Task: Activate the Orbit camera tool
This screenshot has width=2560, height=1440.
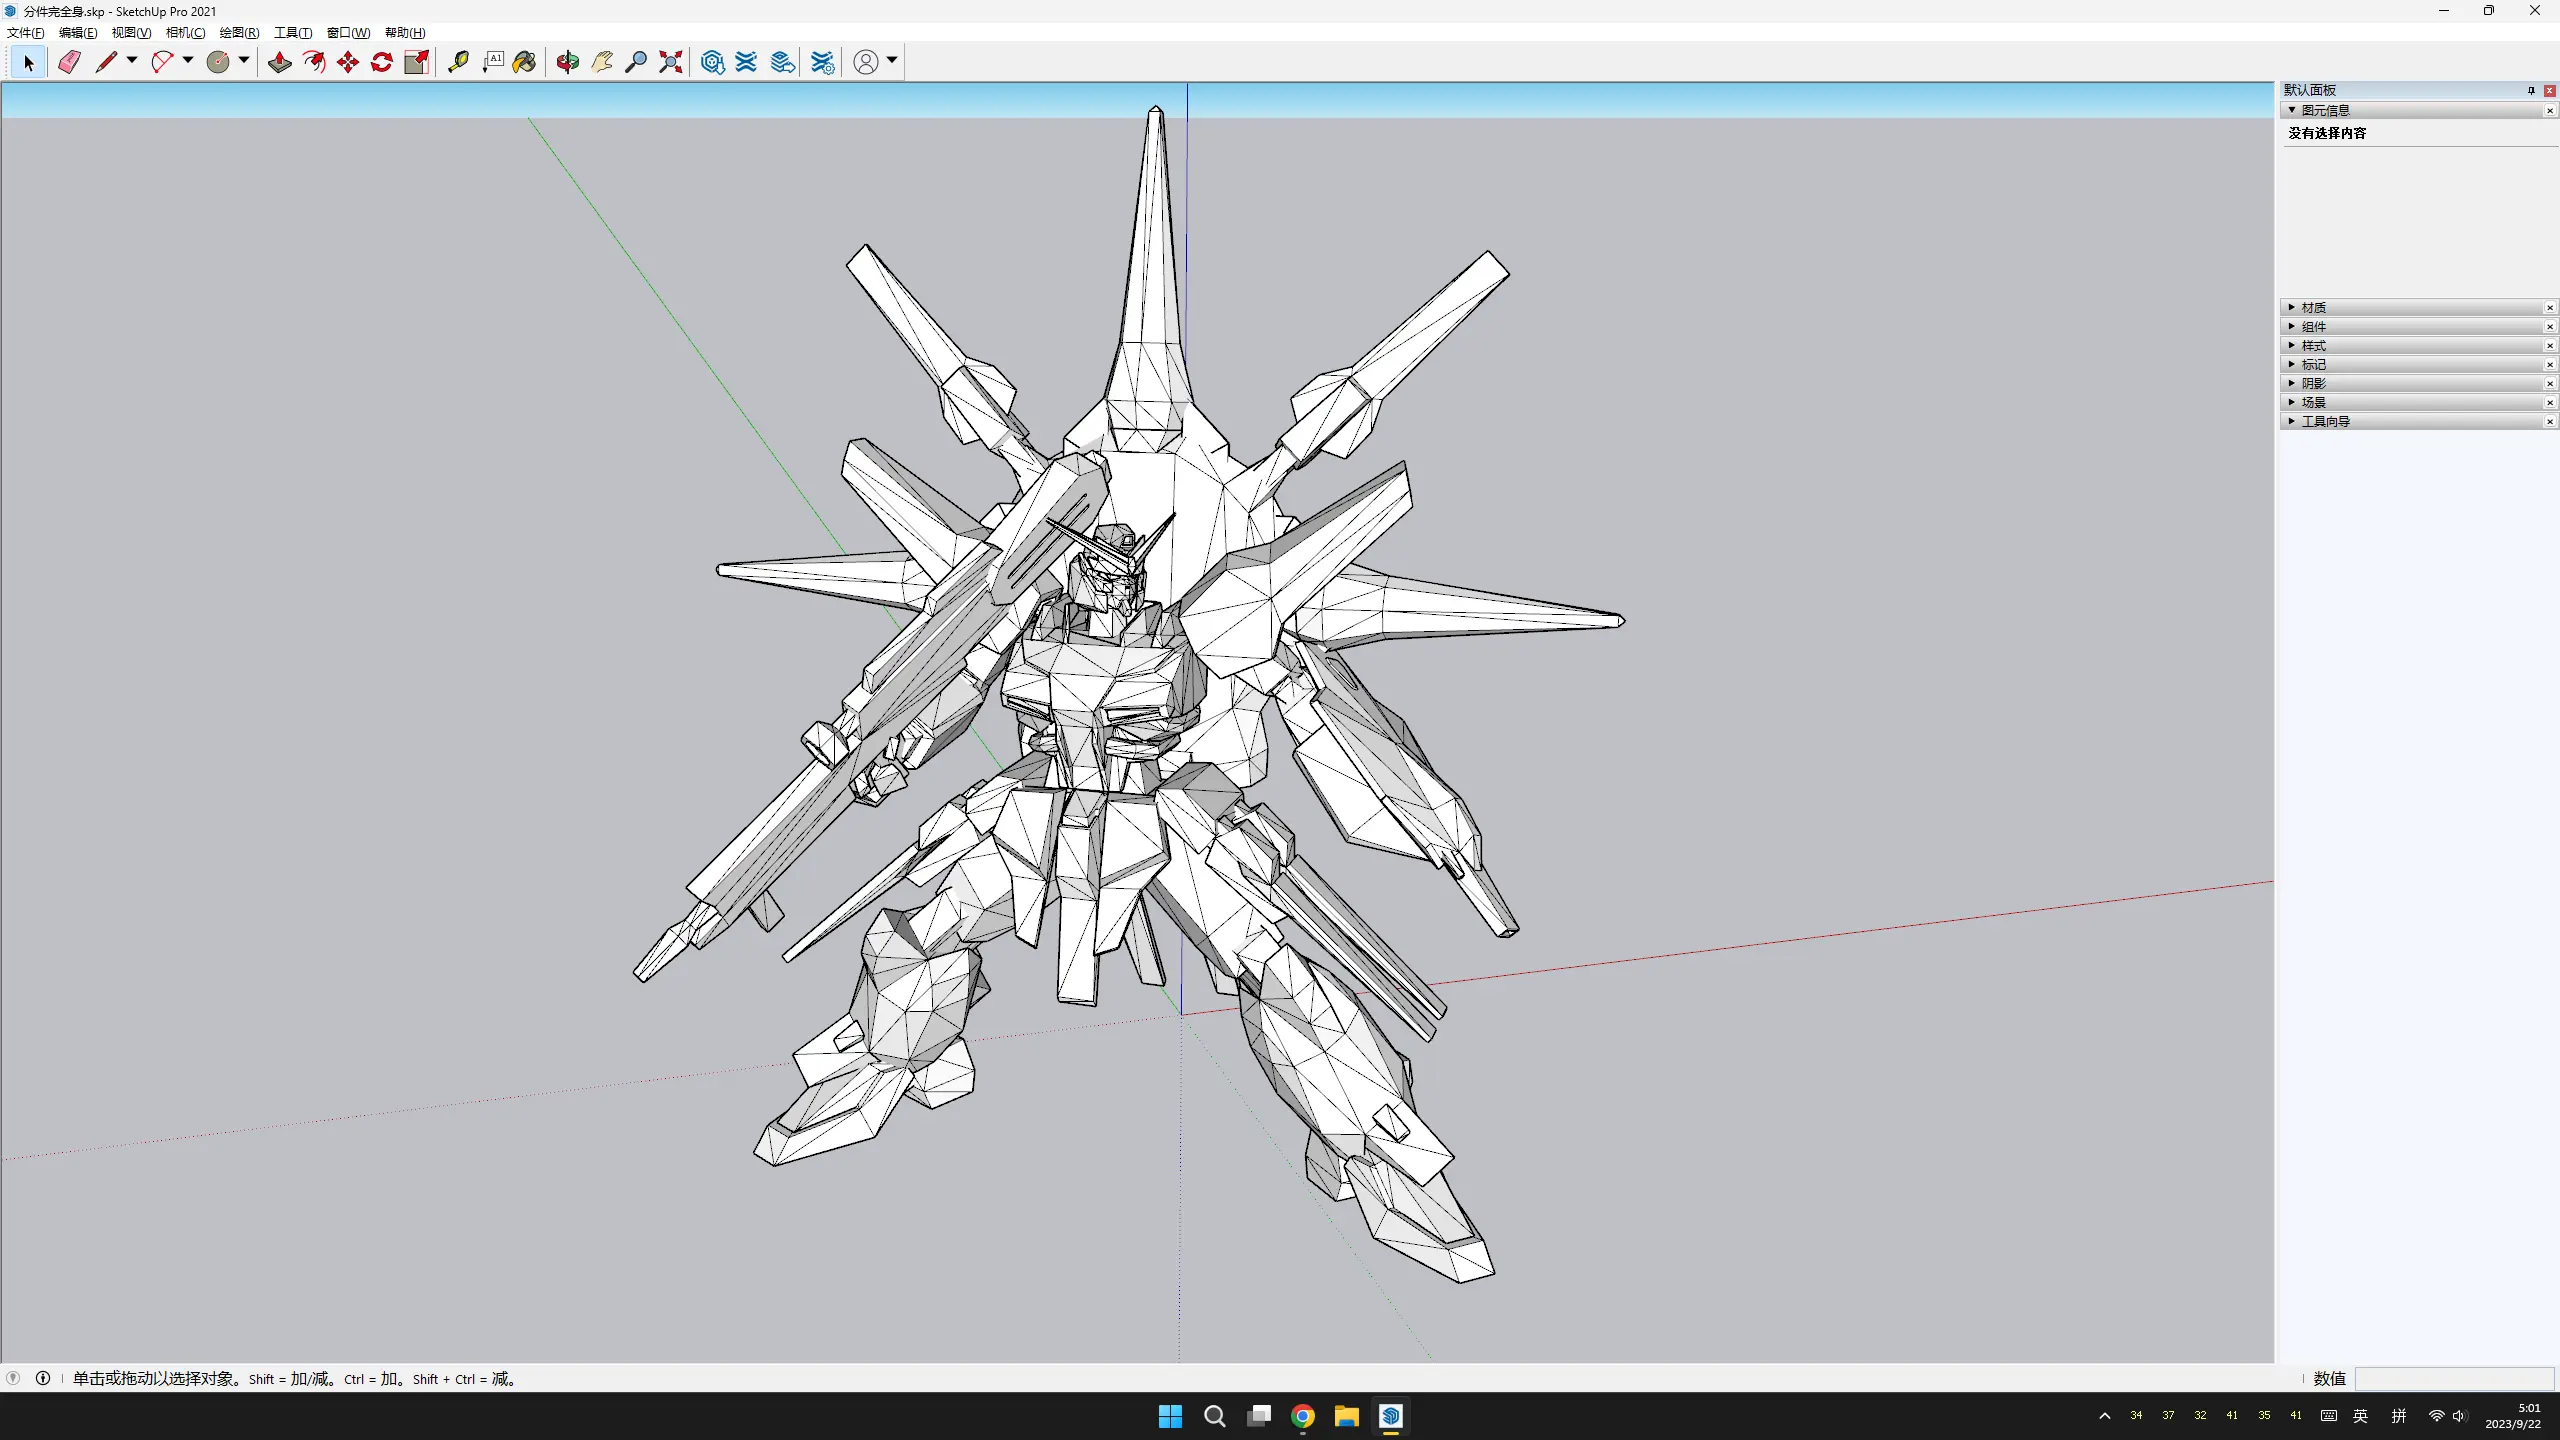Action: click(568, 62)
